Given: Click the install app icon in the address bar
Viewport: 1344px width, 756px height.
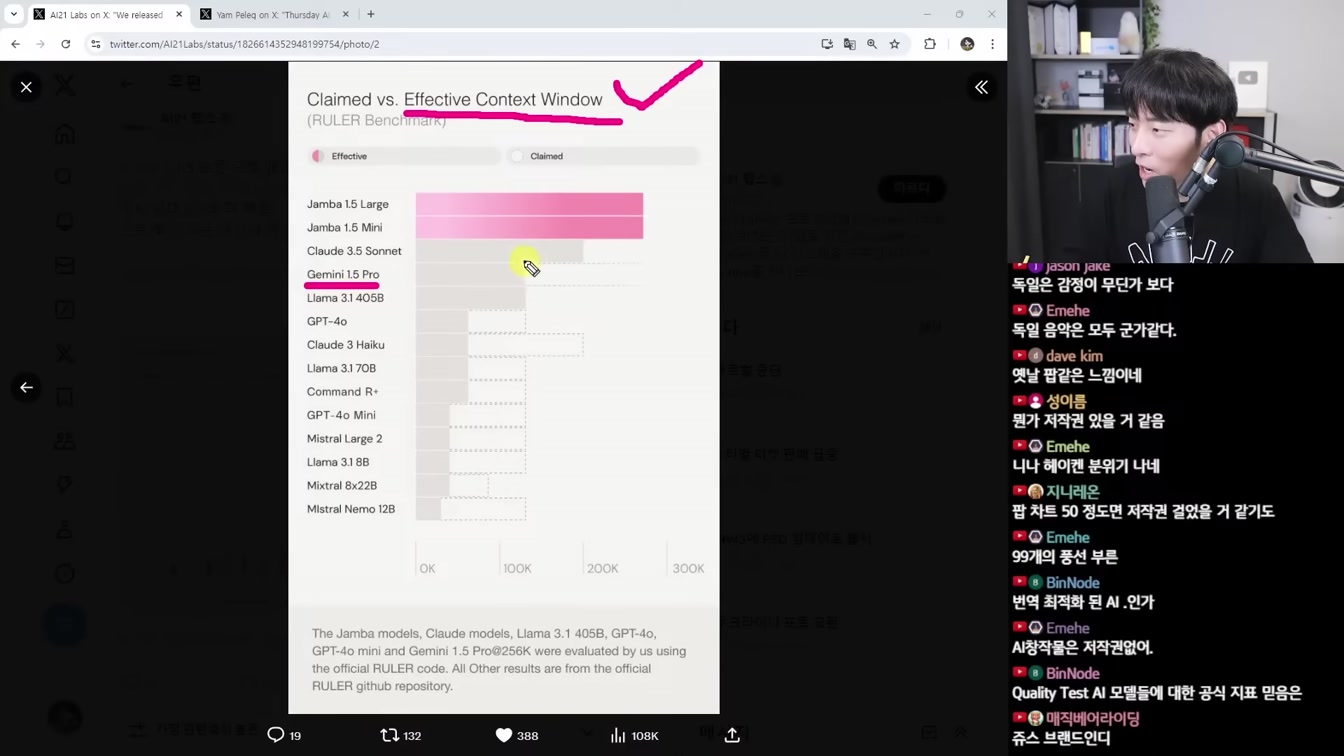Looking at the screenshot, I should coord(827,44).
